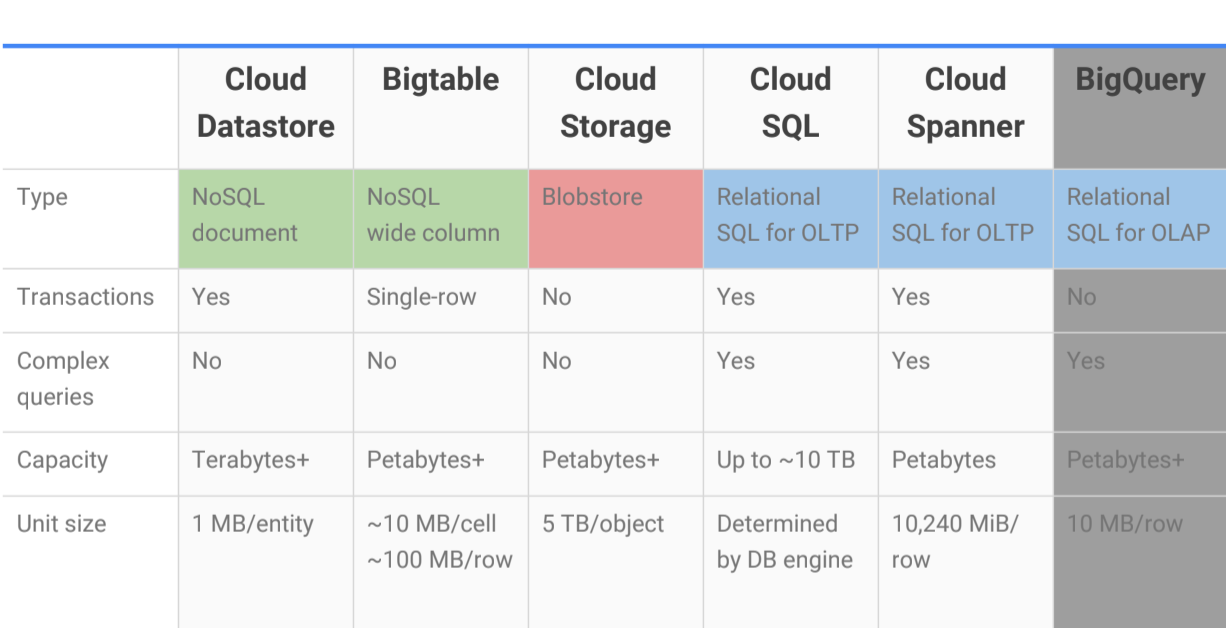Click the Cloud Datastore column header
The image size is (1226, 628).
pos(265,103)
